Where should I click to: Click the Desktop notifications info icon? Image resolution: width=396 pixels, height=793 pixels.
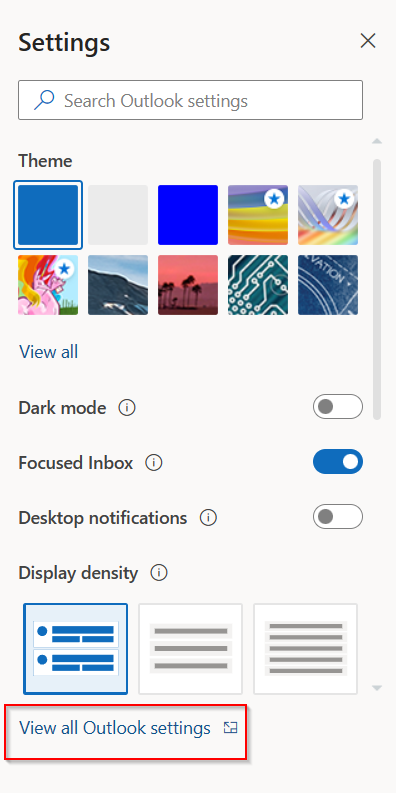pos(208,518)
